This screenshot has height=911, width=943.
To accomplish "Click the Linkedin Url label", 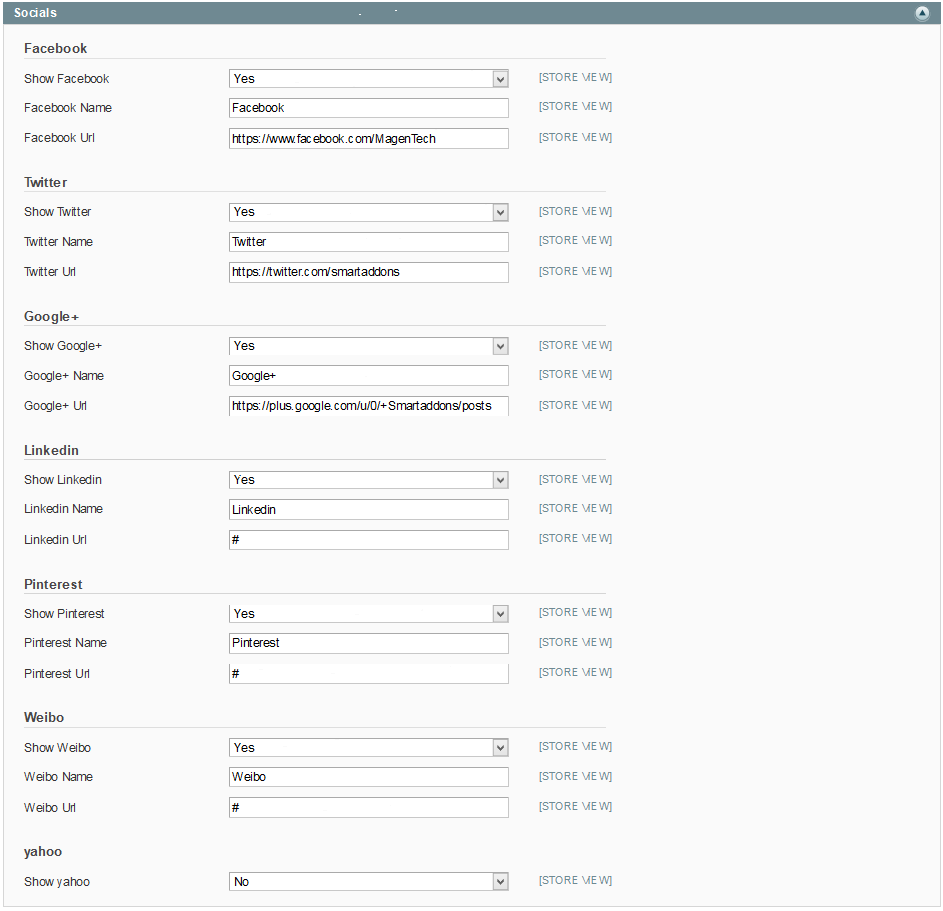I will point(55,540).
